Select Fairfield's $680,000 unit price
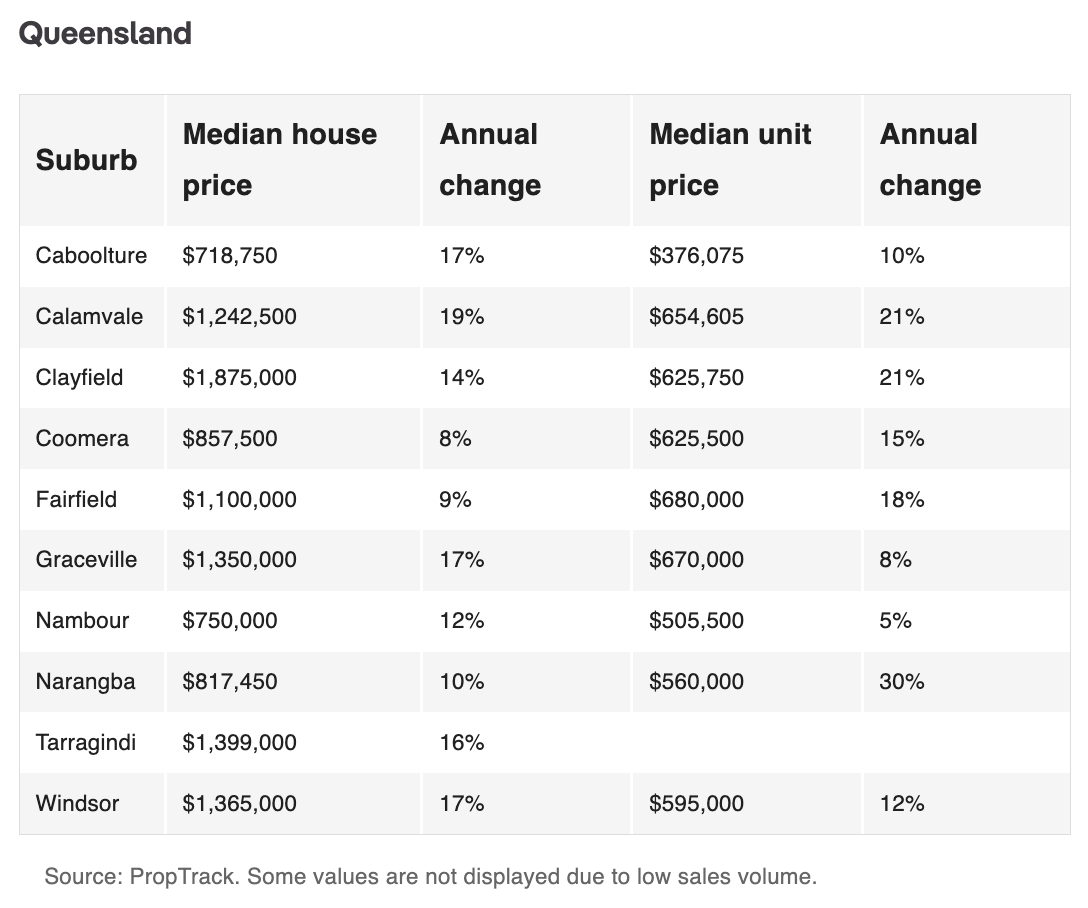The image size is (1088, 908). [696, 500]
